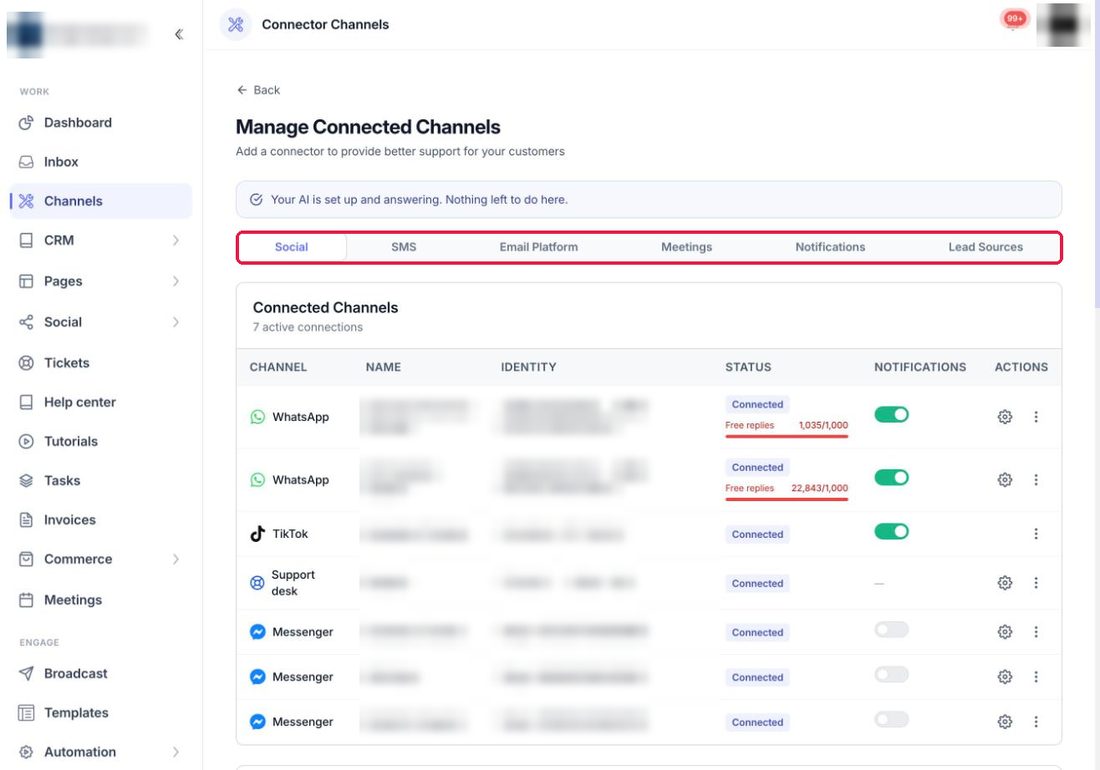Switch to the Email Platform tab
Viewport: 1100px width, 770px height.
pyautogui.click(x=539, y=247)
